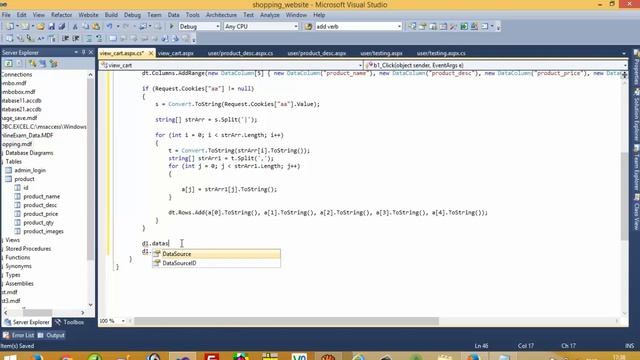640x360 pixels.
Task: Open the Output panel
Action: [x=51, y=336]
